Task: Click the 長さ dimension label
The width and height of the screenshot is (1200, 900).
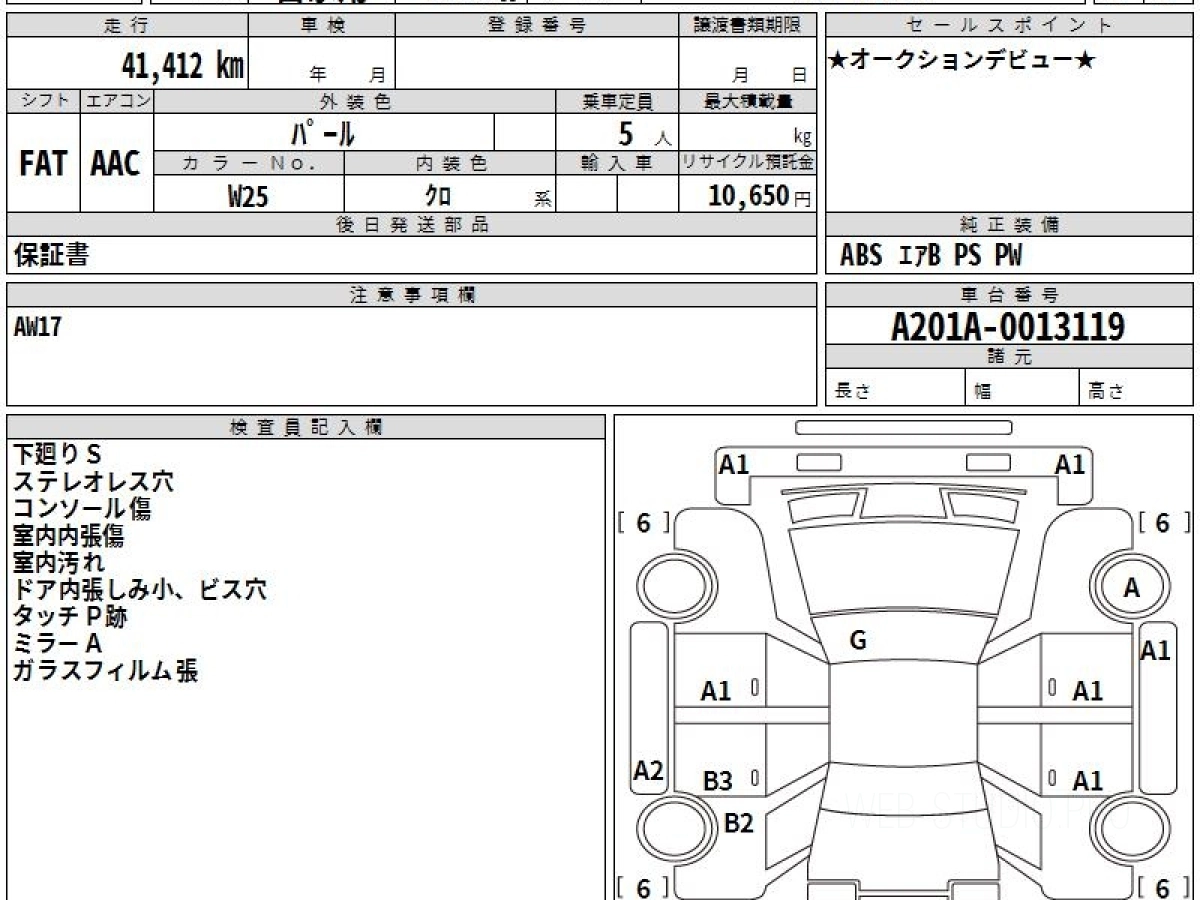Action: (x=852, y=392)
